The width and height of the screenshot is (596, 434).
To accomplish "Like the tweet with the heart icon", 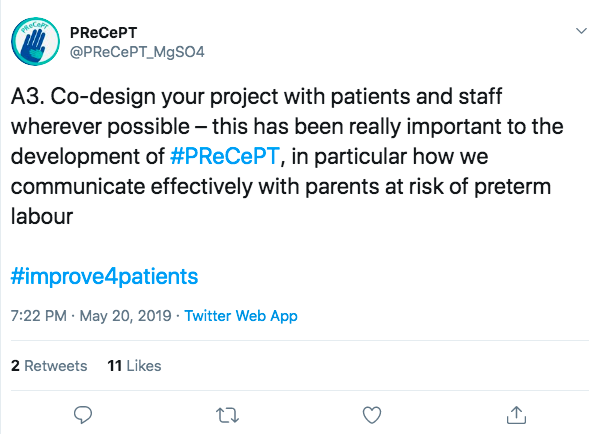I will 372,415.
